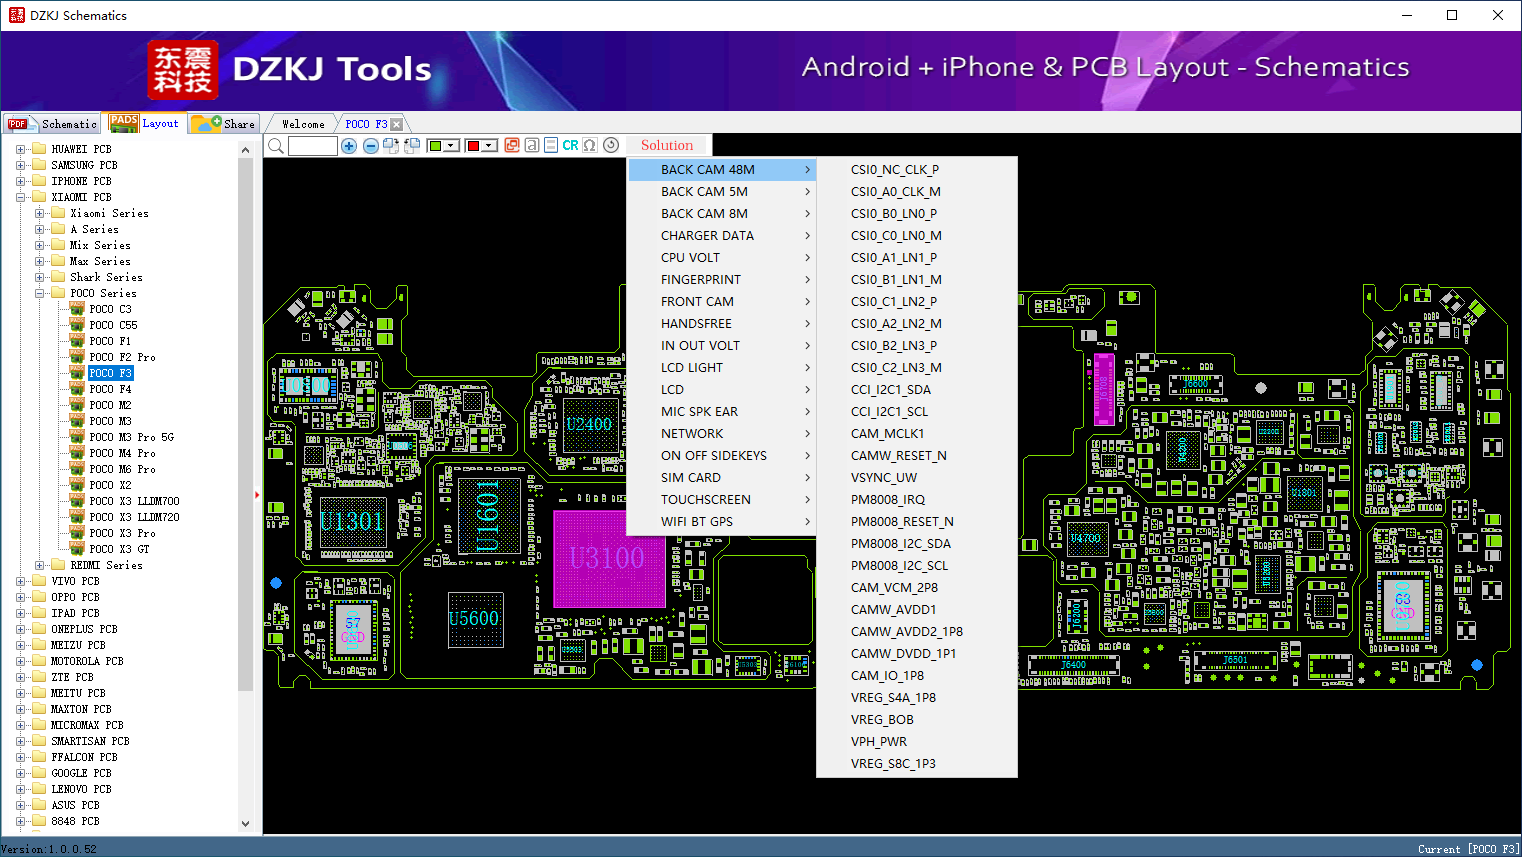
Task: Rotate the board clockwise with the rotate icon
Action: point(391,146)
